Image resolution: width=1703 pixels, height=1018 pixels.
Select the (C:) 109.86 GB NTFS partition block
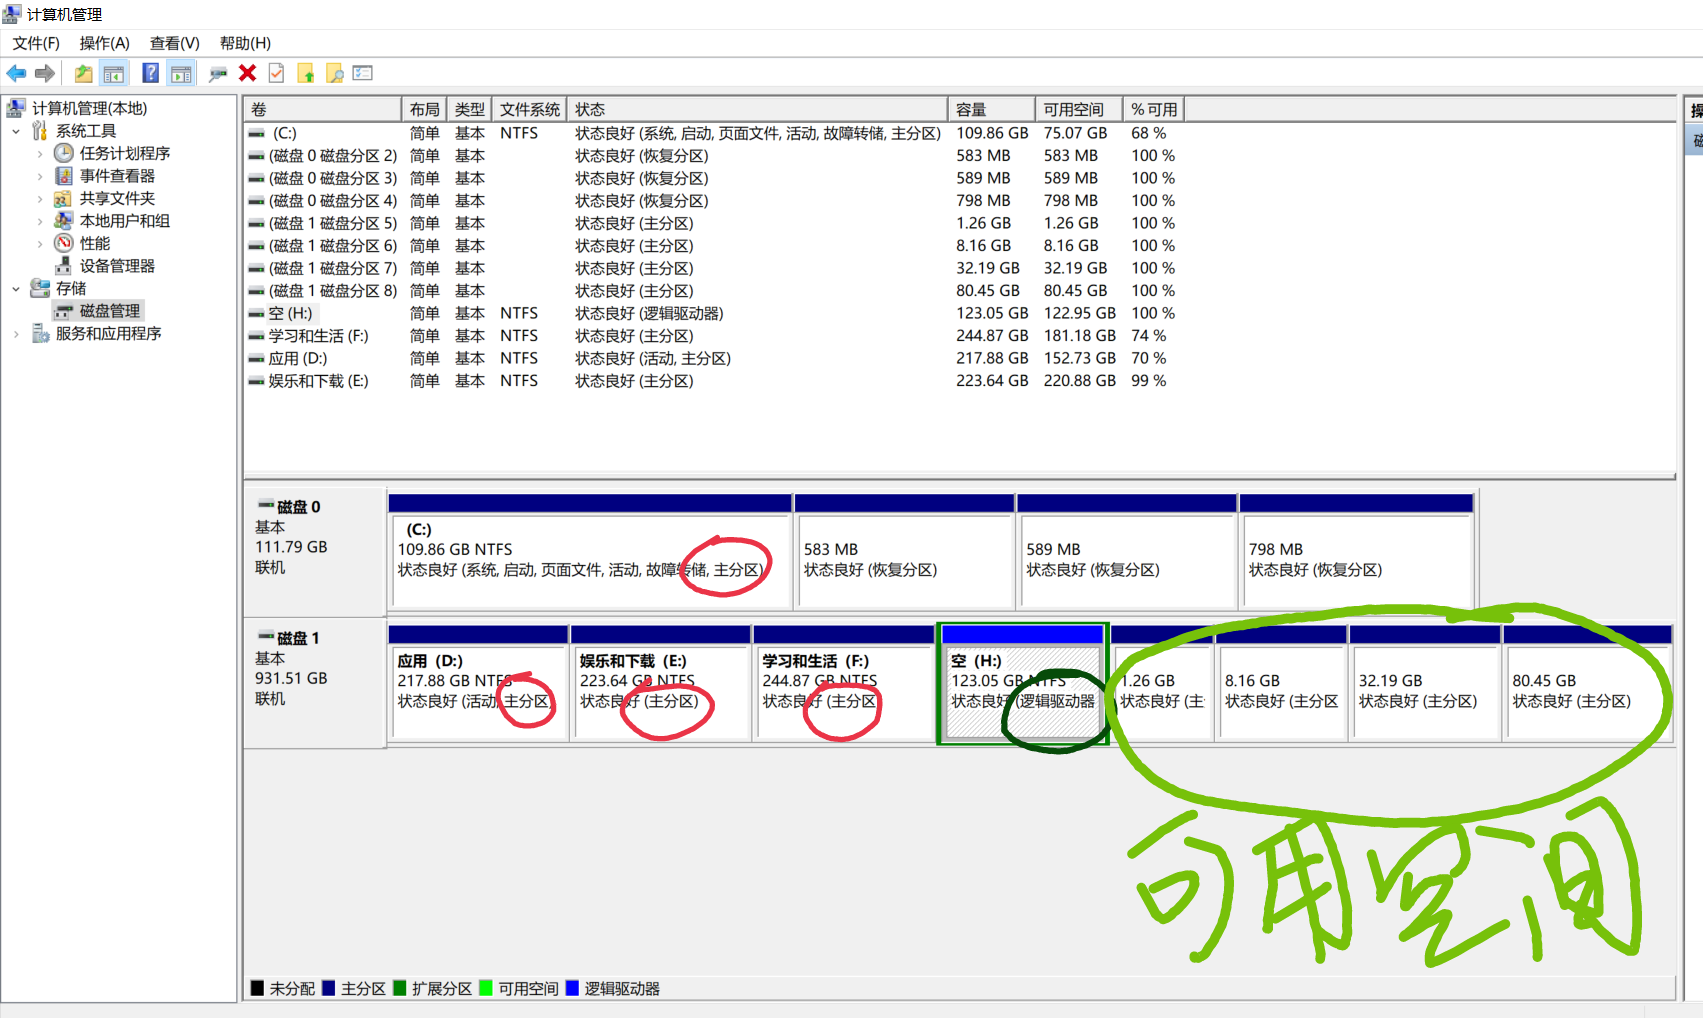coord(590,550)
